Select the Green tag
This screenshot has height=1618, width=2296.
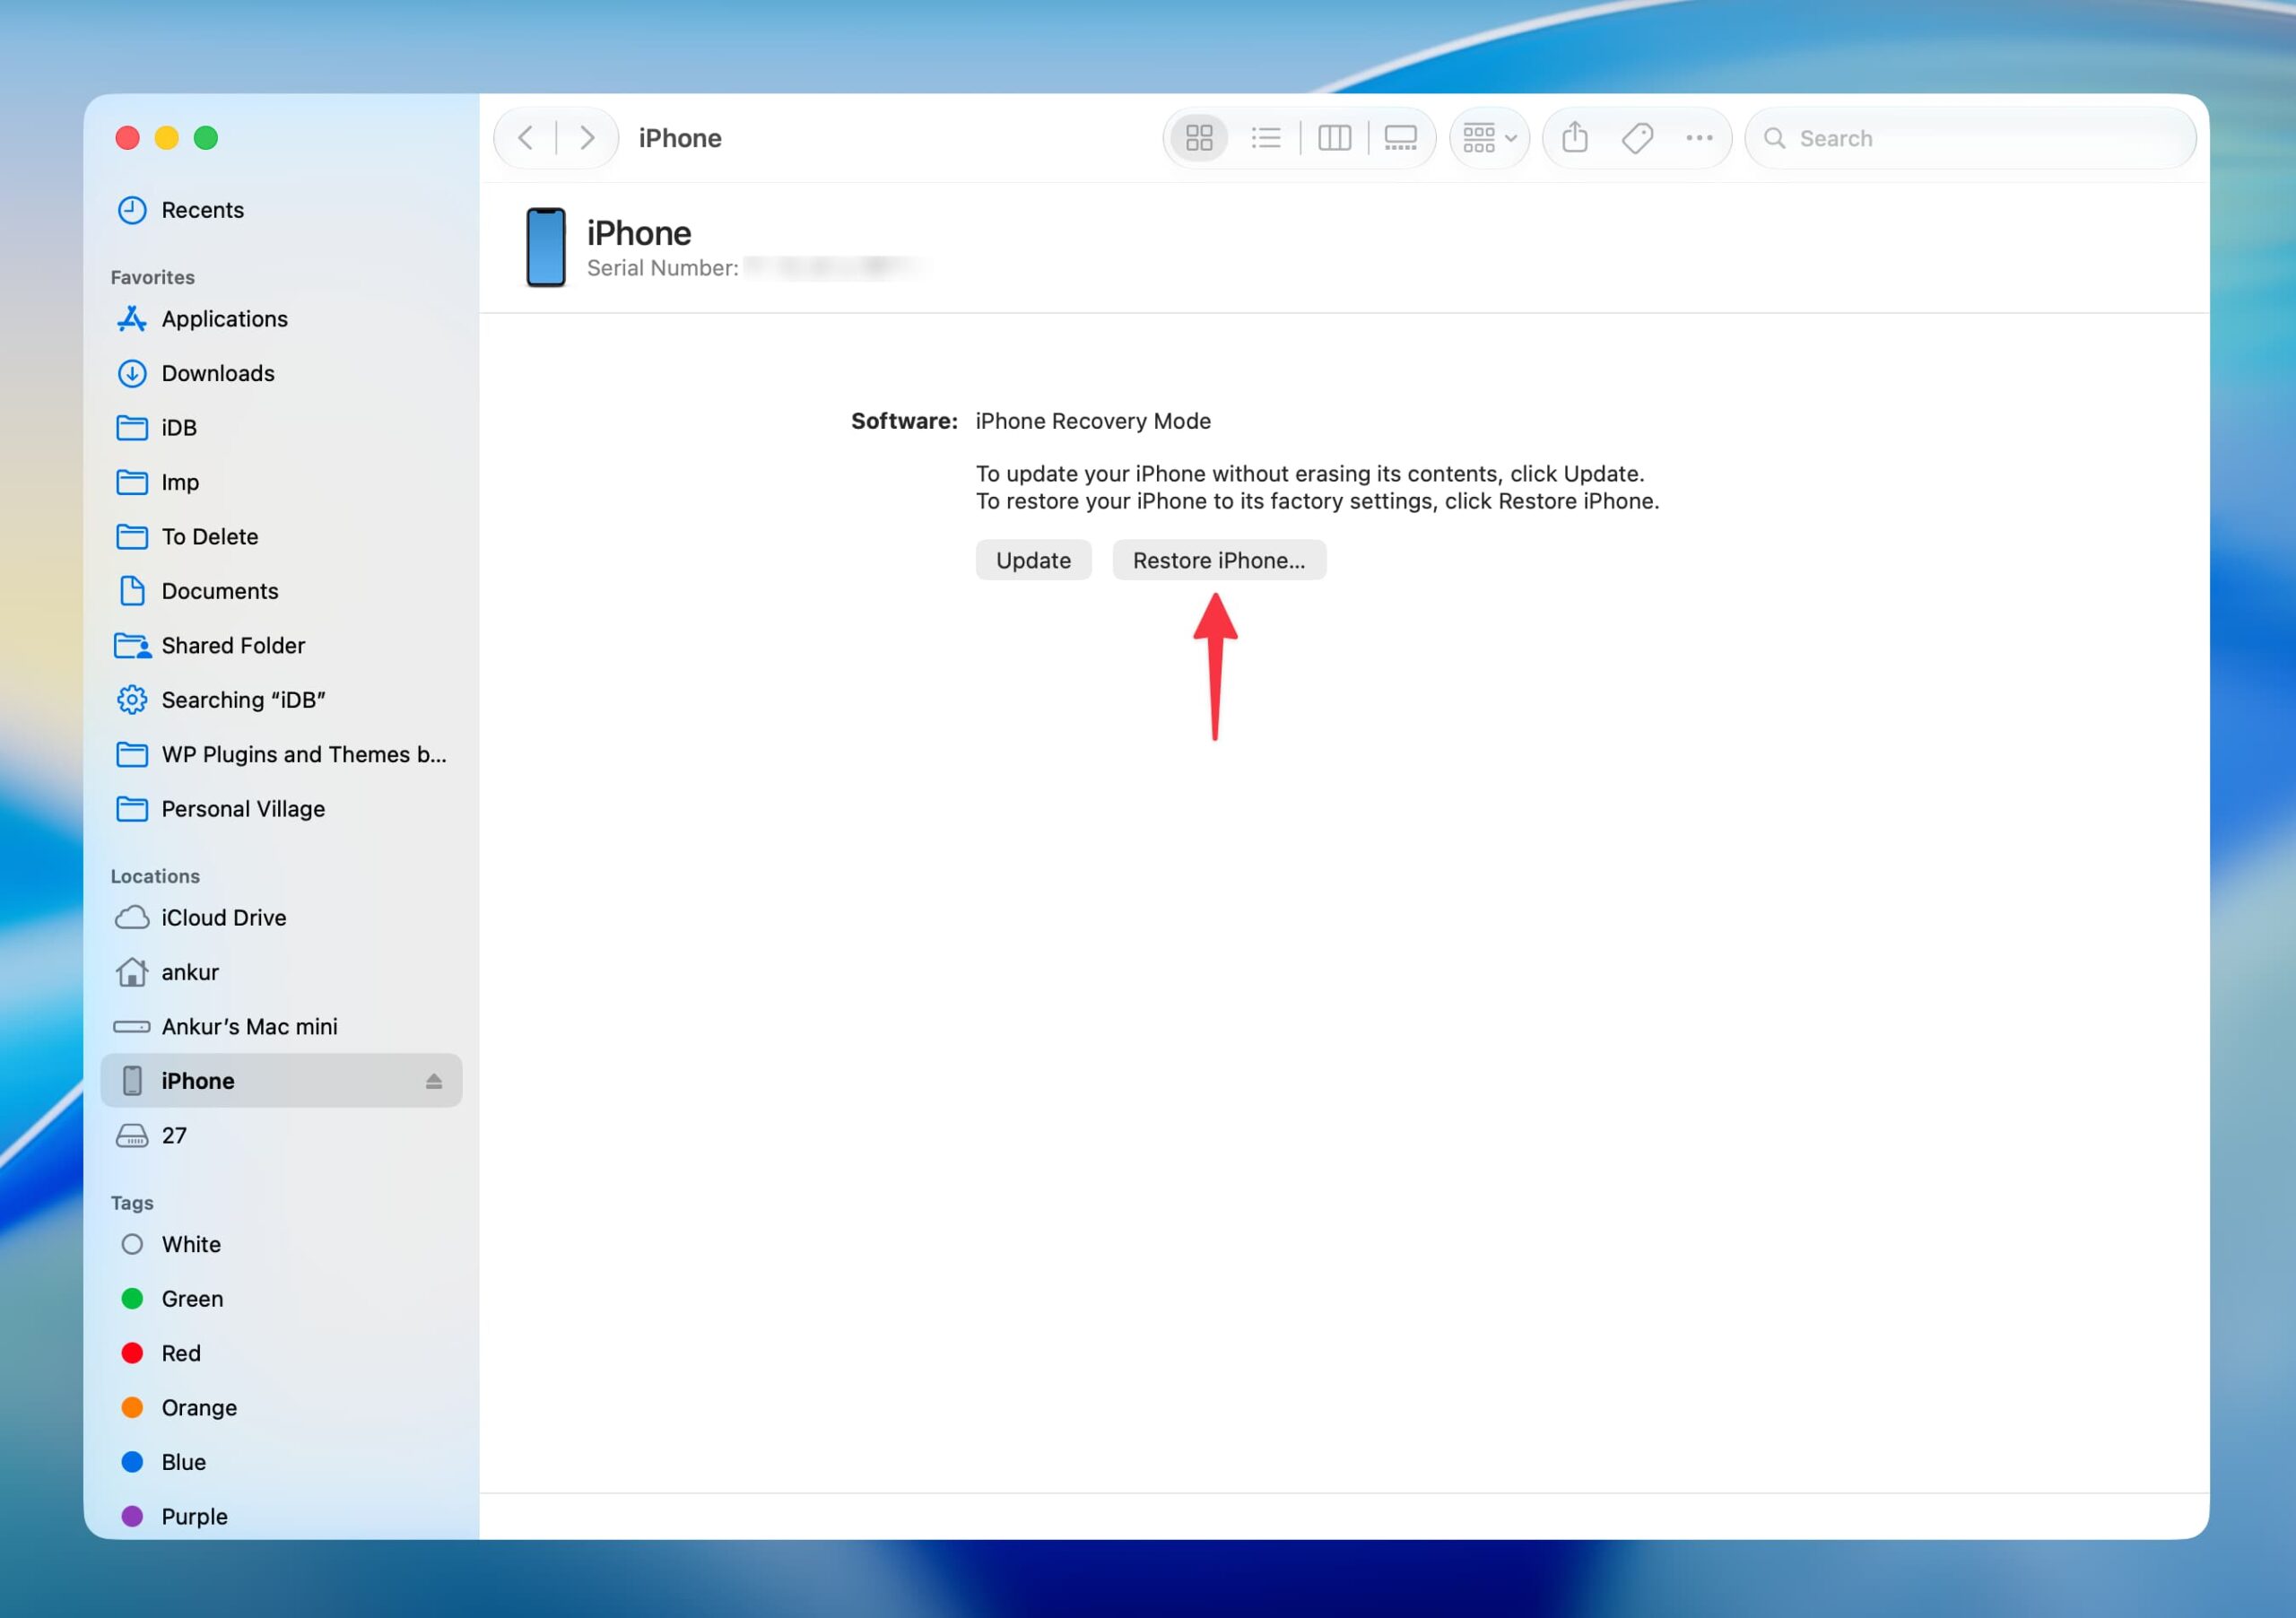(281, 1299)
